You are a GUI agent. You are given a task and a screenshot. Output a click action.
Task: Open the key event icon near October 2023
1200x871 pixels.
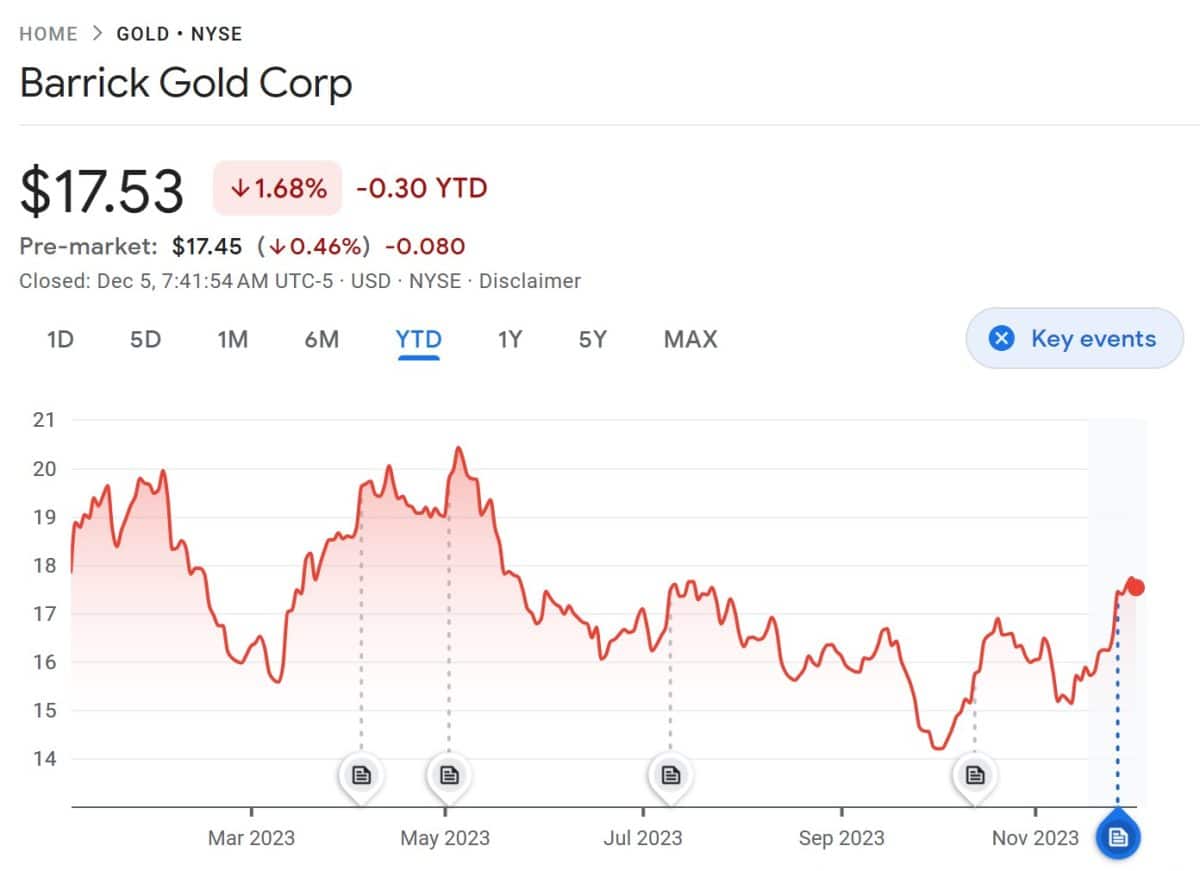[975, 773]
